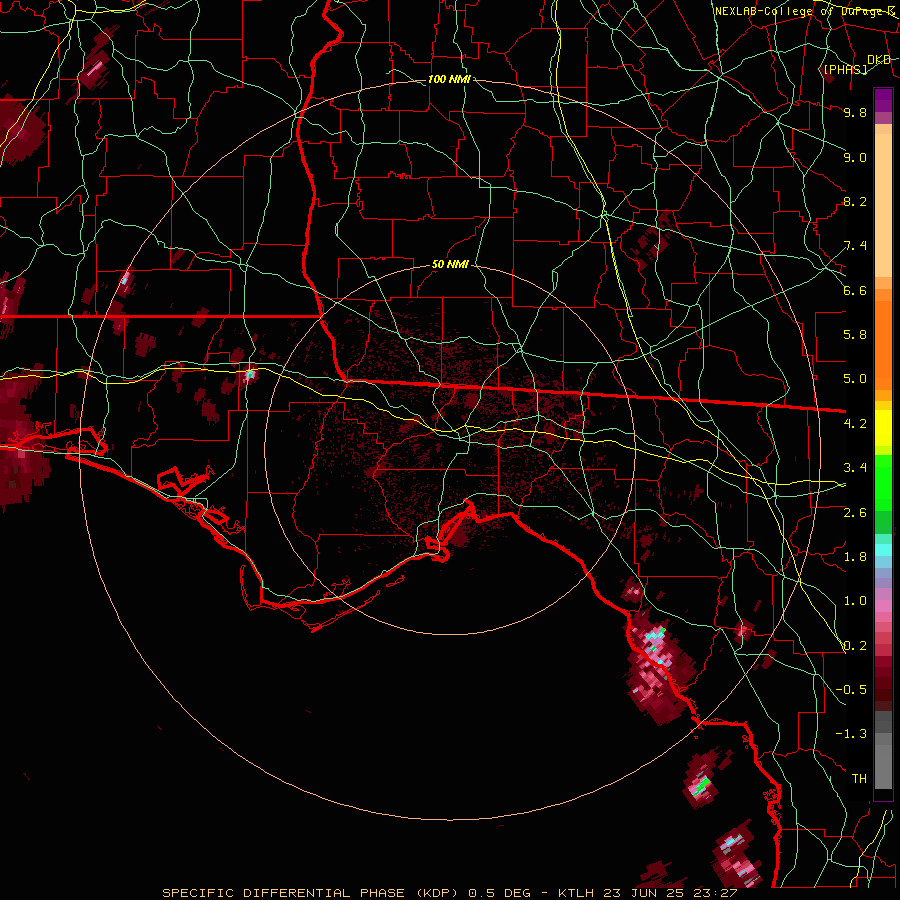This screenshot has height=900, width=900.
Task: Click the 0.2 value on color scale
Action: coord(855,646)
